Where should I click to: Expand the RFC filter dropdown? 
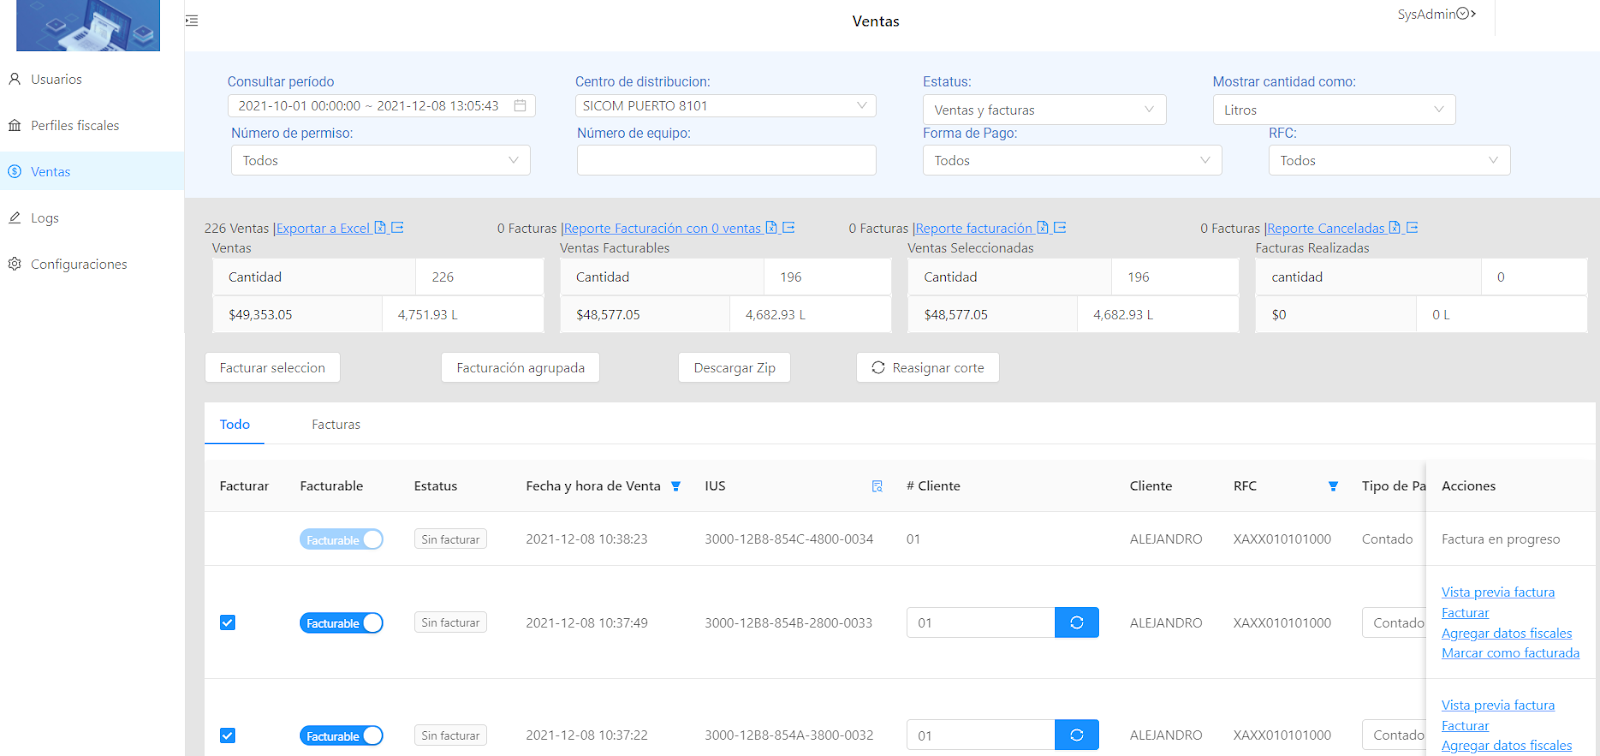pos(1389,160)
